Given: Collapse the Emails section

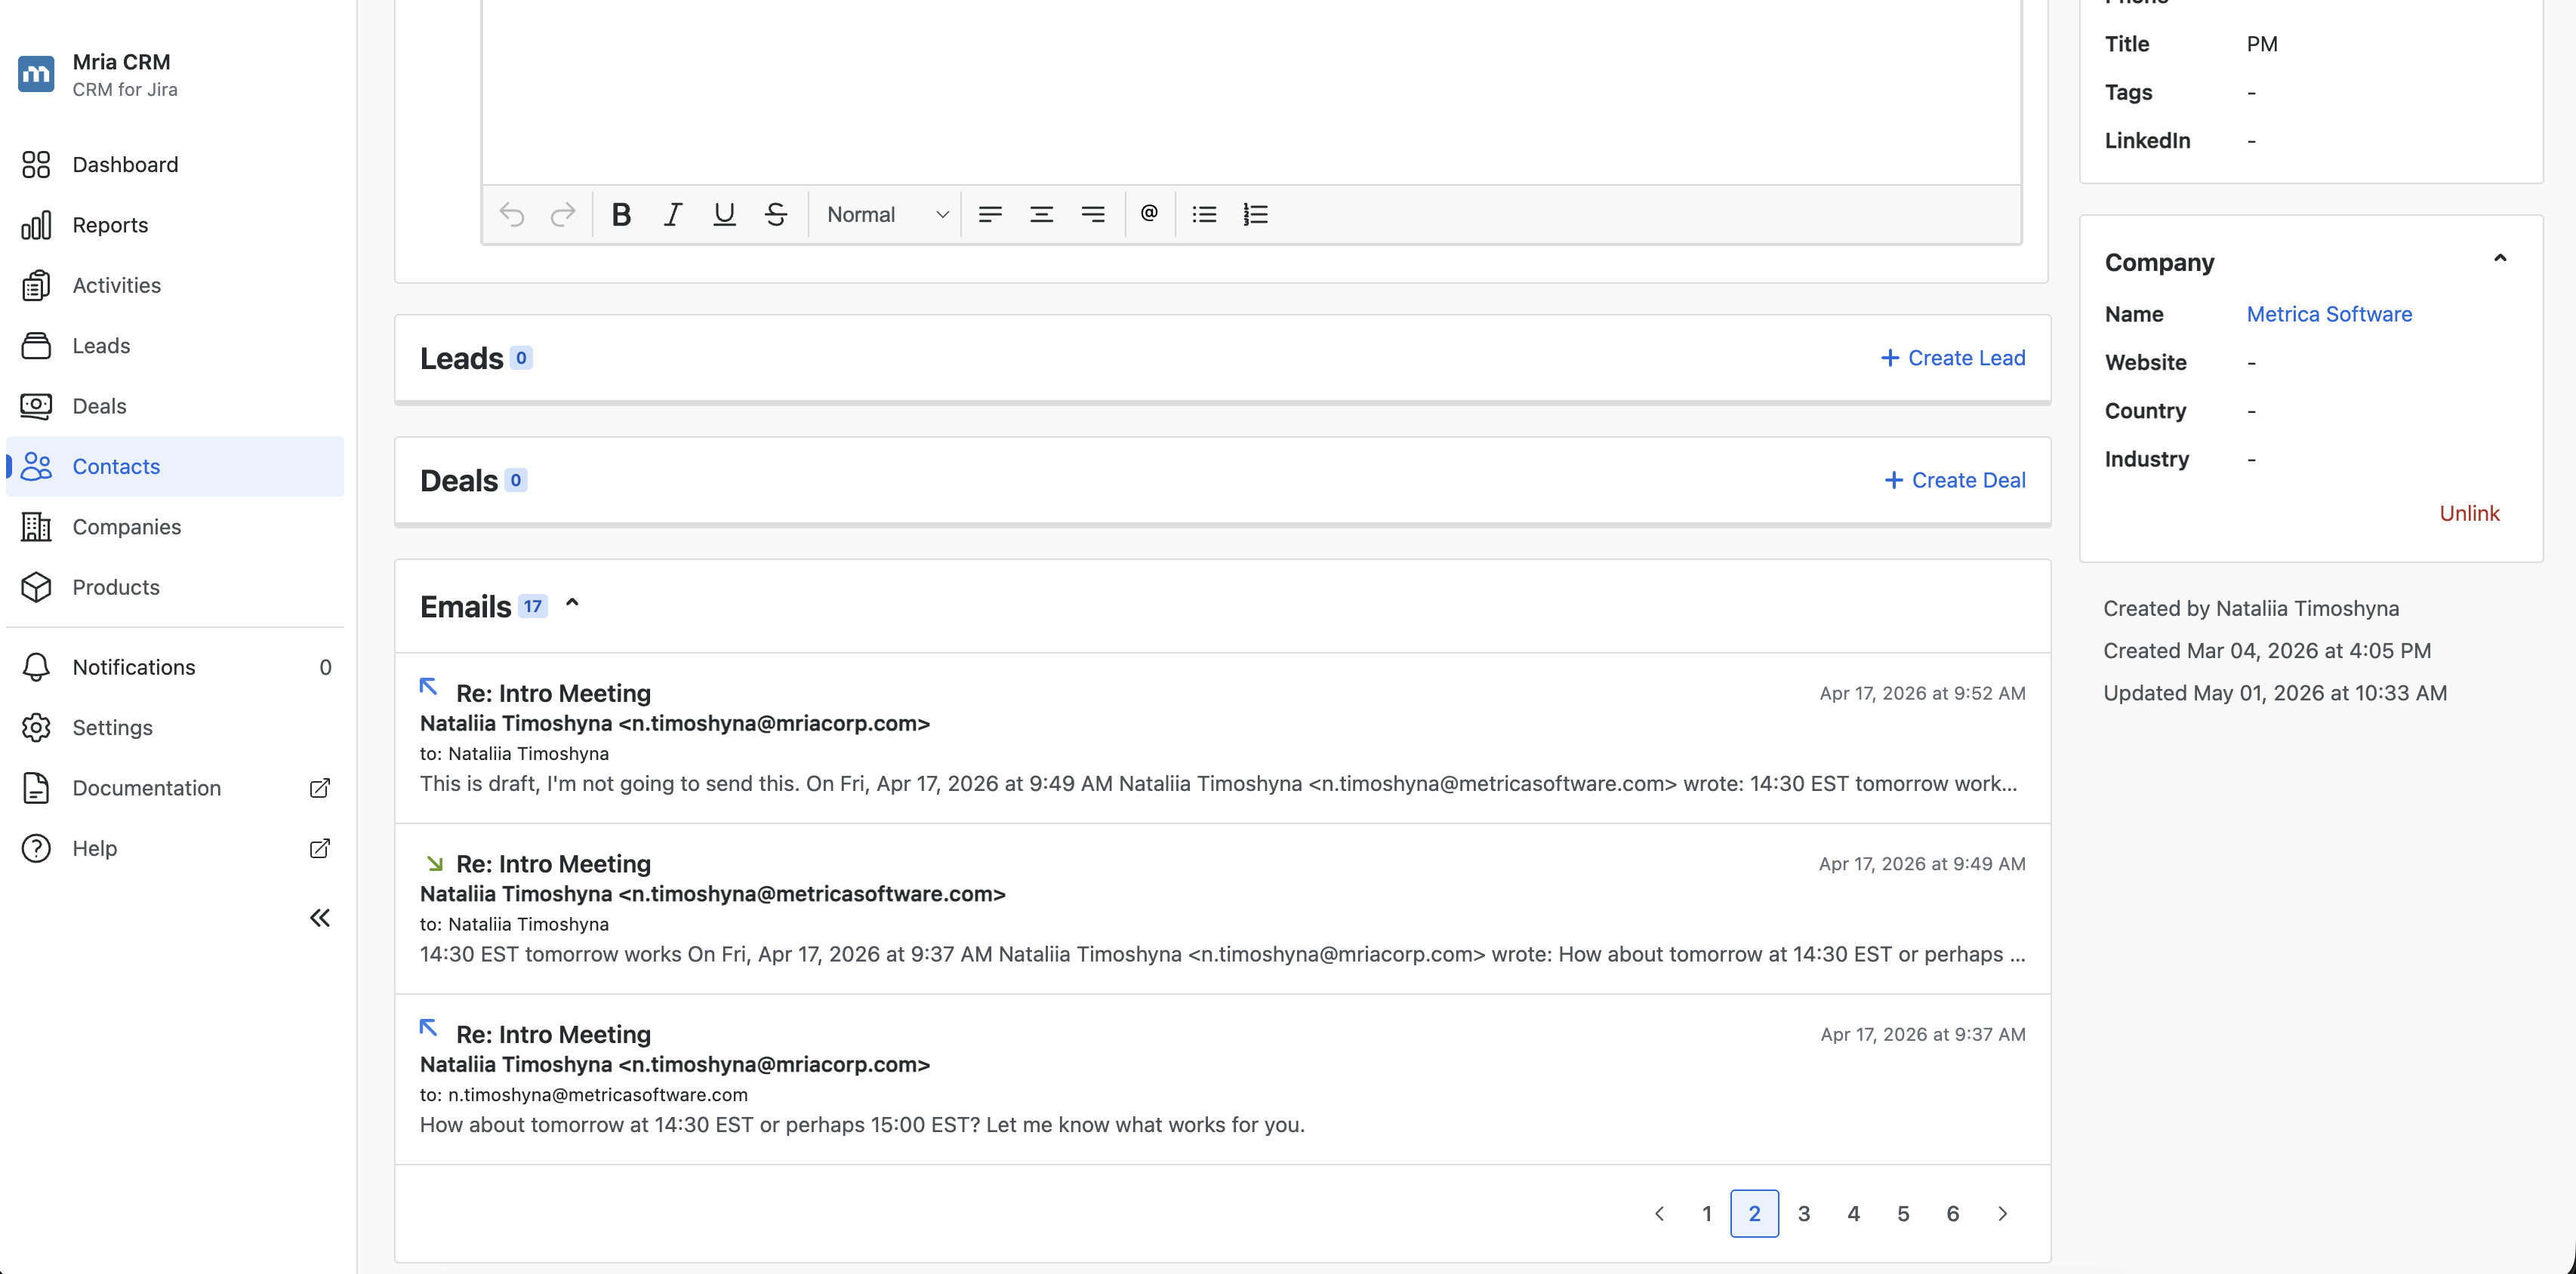Looking at the screenshot, I should click(x=572, y=603).
